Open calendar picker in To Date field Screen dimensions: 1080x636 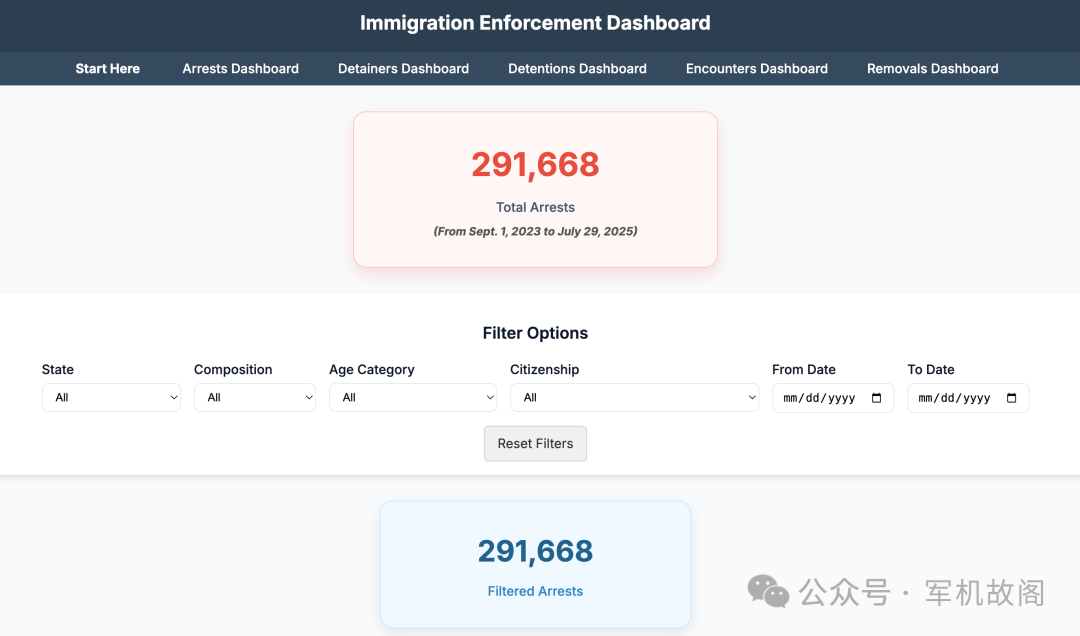[1012, 398]
